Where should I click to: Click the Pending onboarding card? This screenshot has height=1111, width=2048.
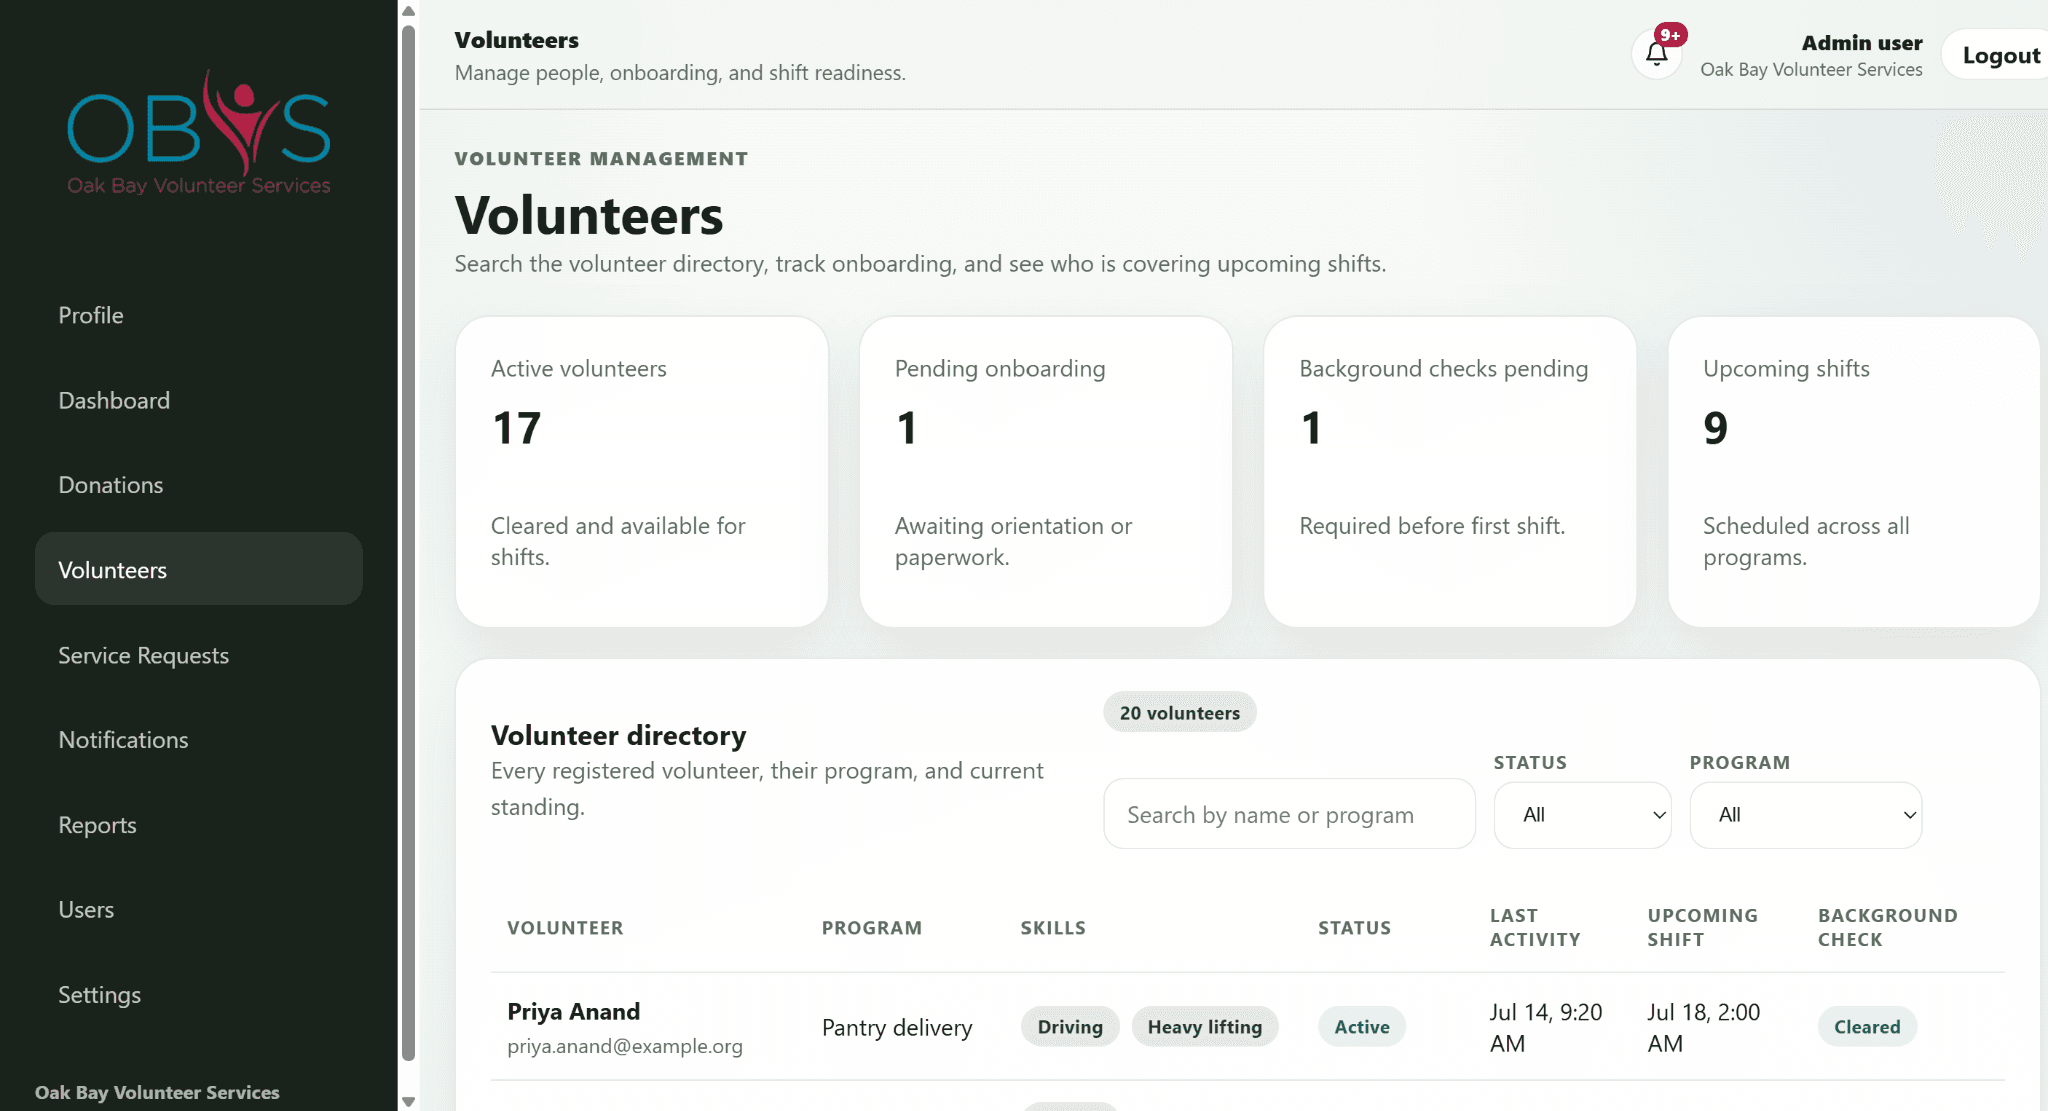(1045, 472)
